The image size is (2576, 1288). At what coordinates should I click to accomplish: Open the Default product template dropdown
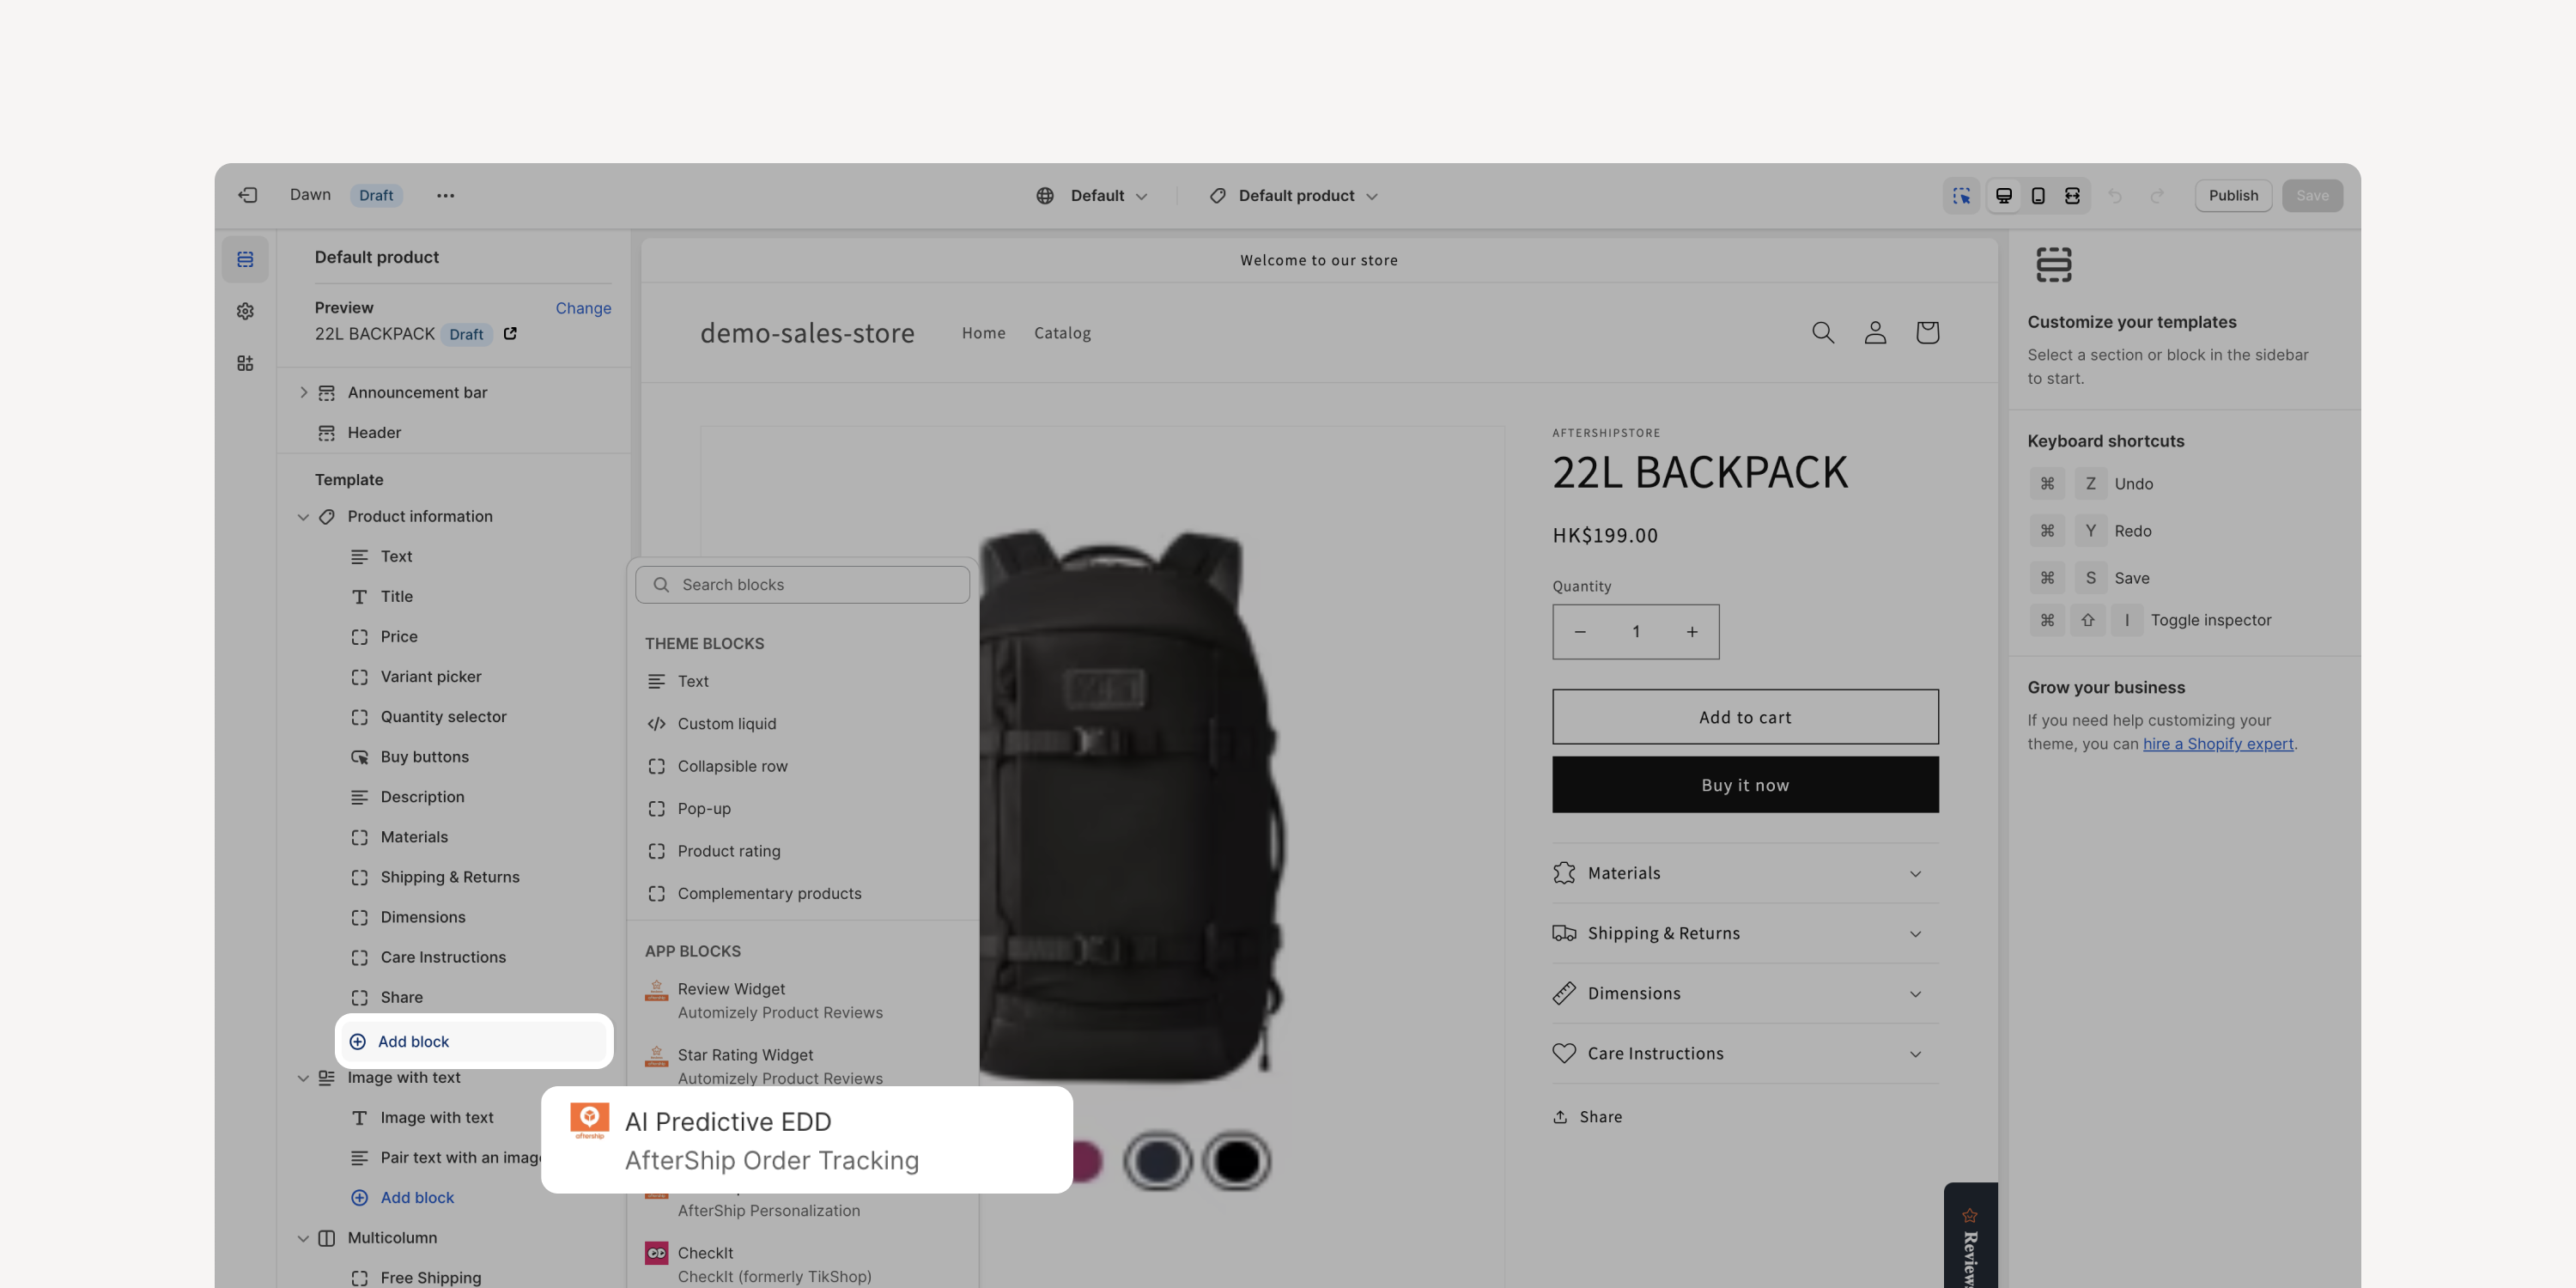pos(1294,195)
